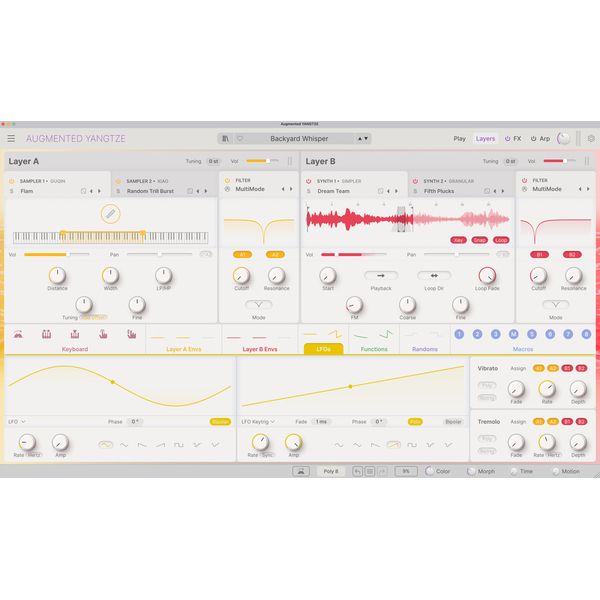Toggle the Arp power switch

[533, 139]
